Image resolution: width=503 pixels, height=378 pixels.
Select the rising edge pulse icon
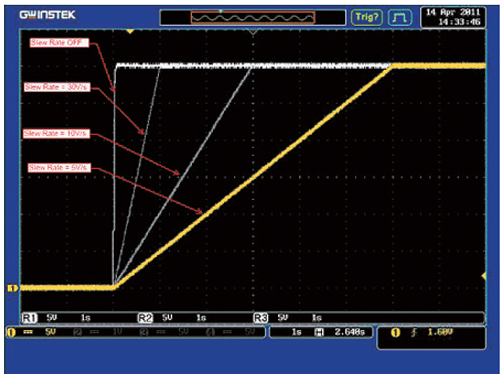[400, 17]
